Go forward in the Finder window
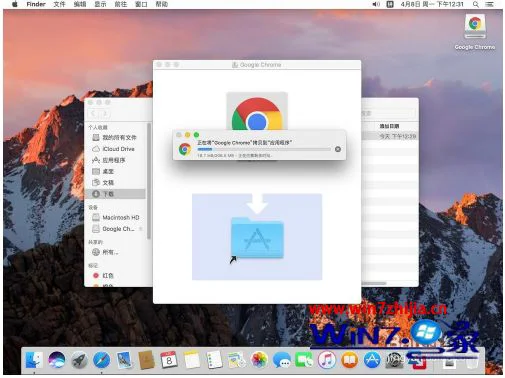The image size is (505, 378). pos(104,114)
